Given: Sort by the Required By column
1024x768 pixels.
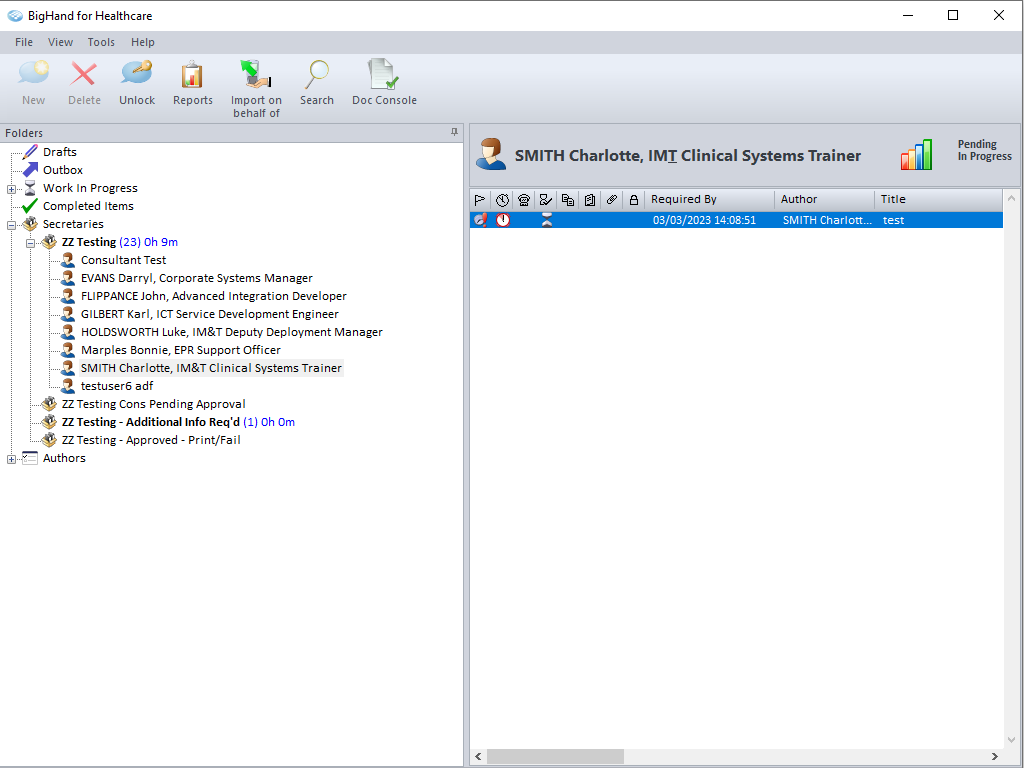Looking at the screenshot, I should pos(709,200).
